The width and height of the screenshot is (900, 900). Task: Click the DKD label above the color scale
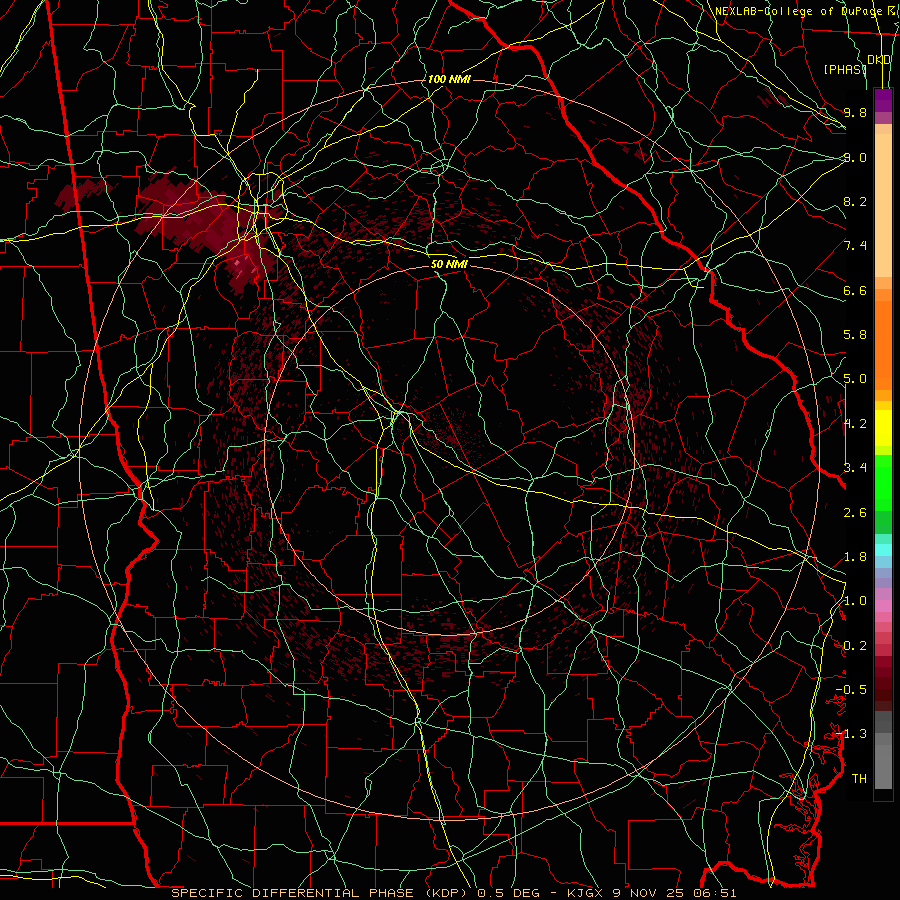(x=879, y=60)
